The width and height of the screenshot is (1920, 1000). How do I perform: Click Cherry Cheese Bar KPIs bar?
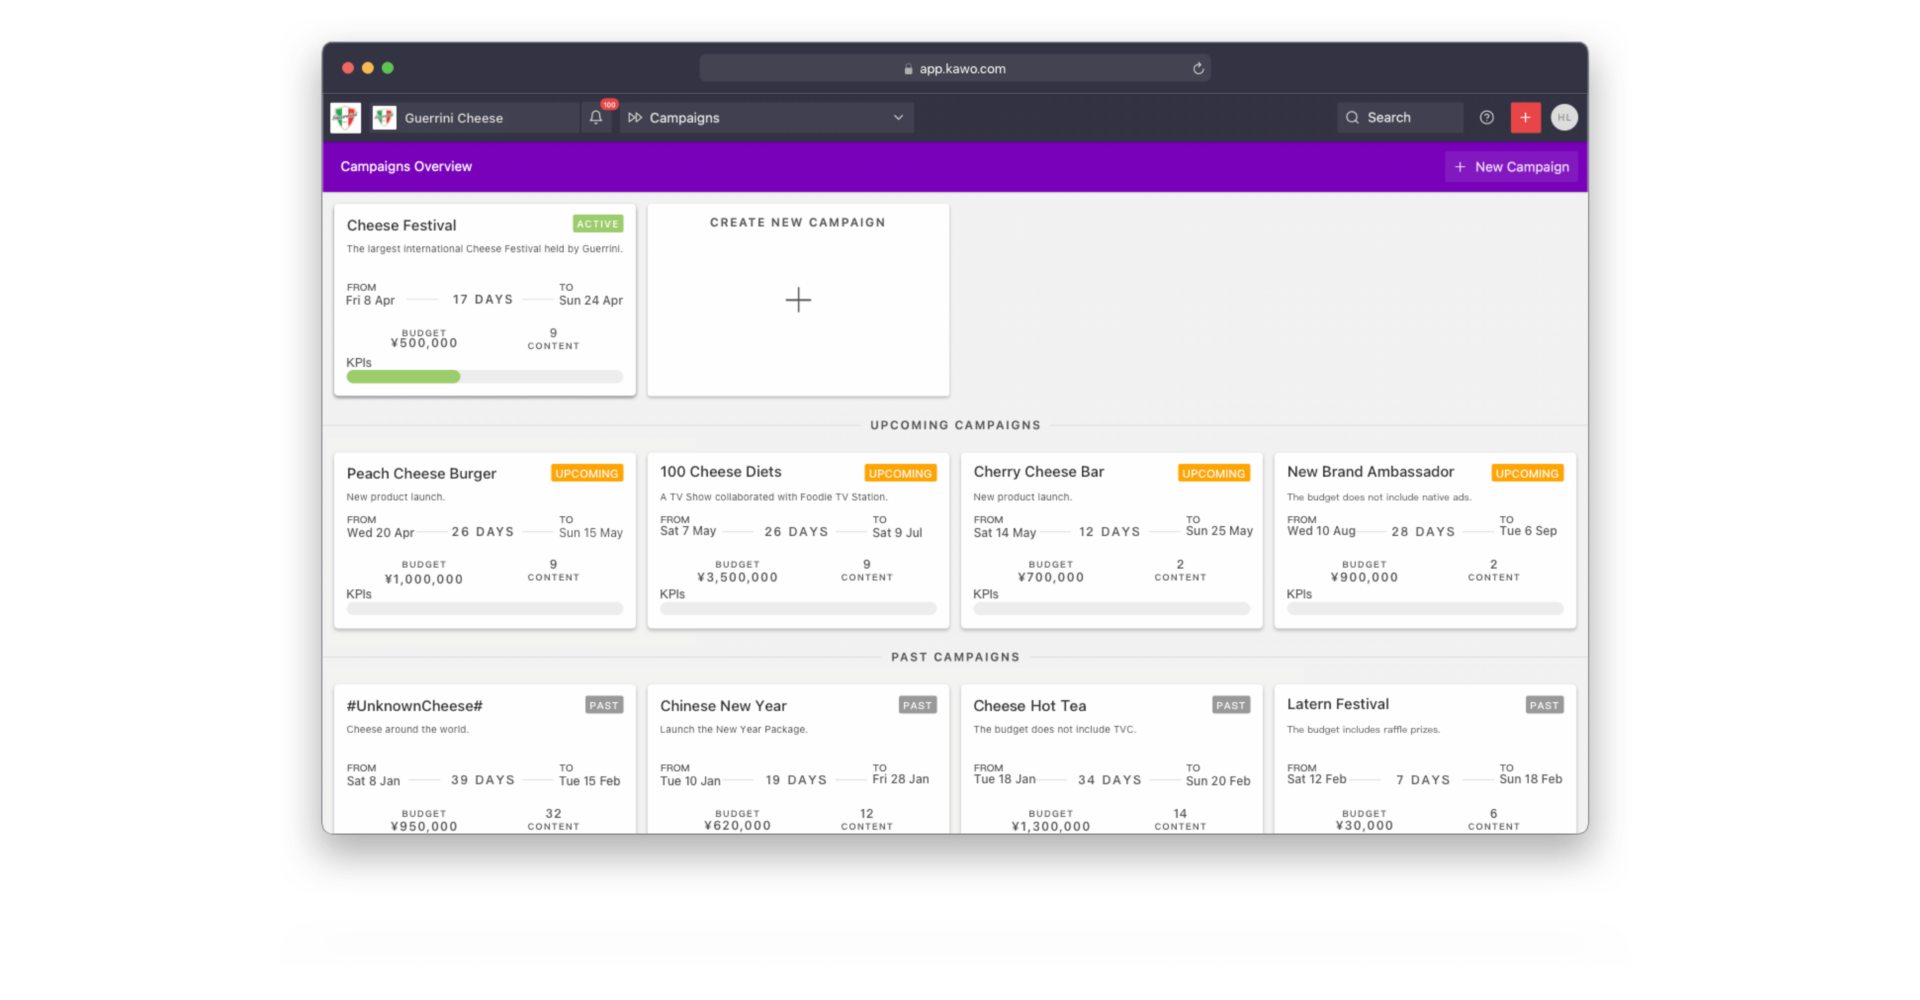pyautogui.click(x=1112, y=608)
